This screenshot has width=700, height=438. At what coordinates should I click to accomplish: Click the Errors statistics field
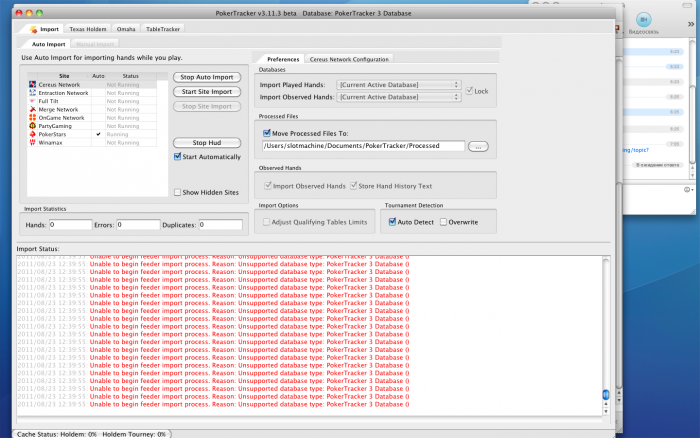click(x=138, y=225)
